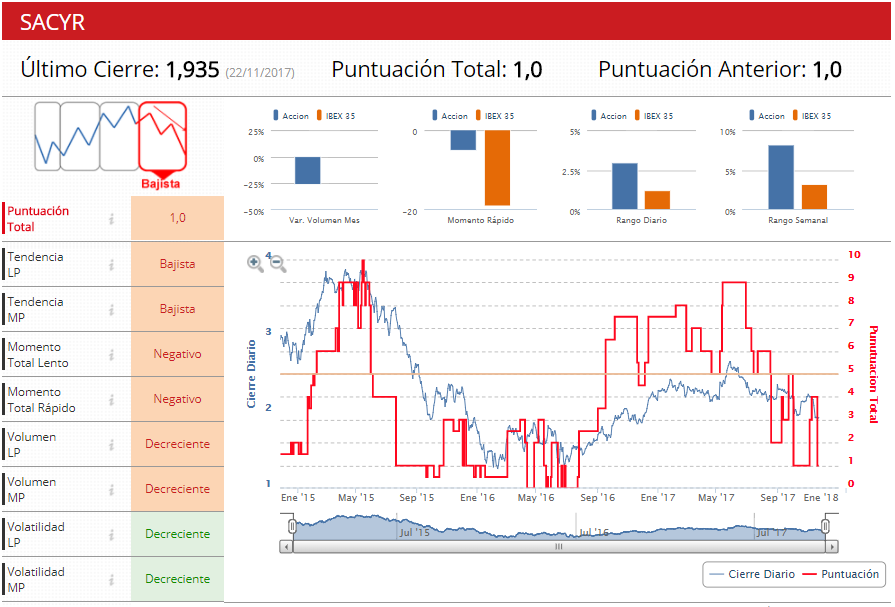This screenshot has height=607, width=895.
Task: Click the Puntuación Total: 1,0 header text
Action: coord(437,70)
